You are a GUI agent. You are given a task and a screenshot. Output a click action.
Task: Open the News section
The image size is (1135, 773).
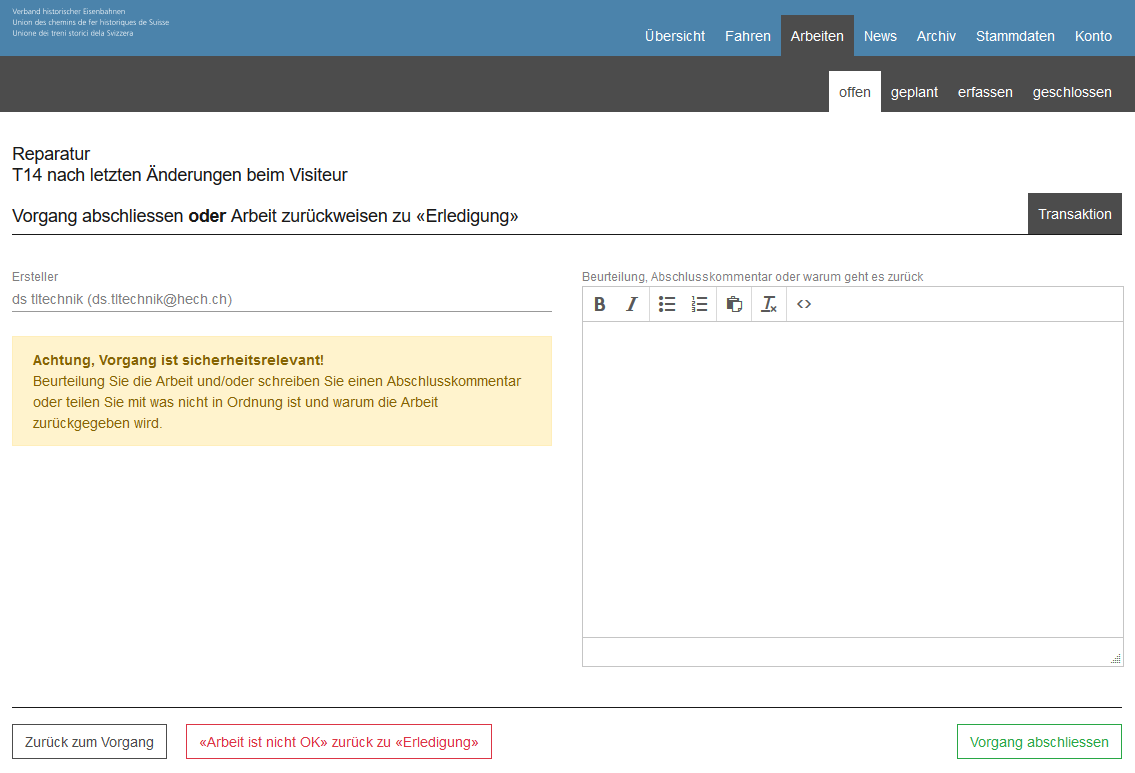click(x=880, y=36)
